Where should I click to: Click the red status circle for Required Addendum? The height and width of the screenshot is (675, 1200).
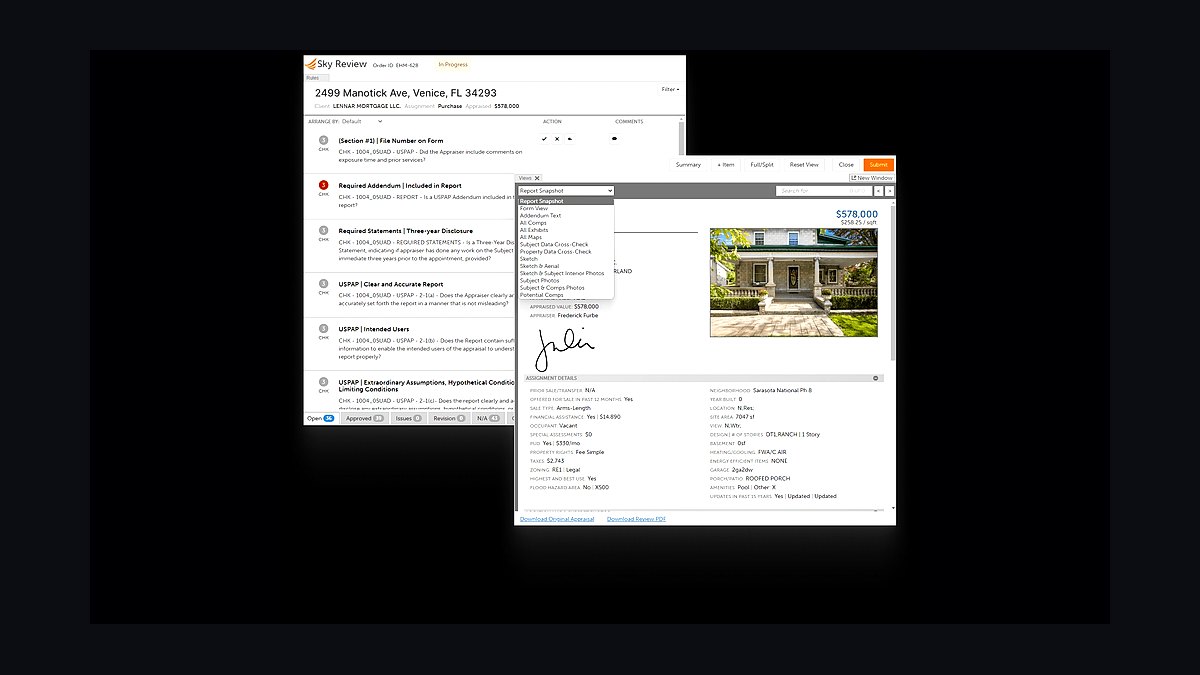[323, 185]
